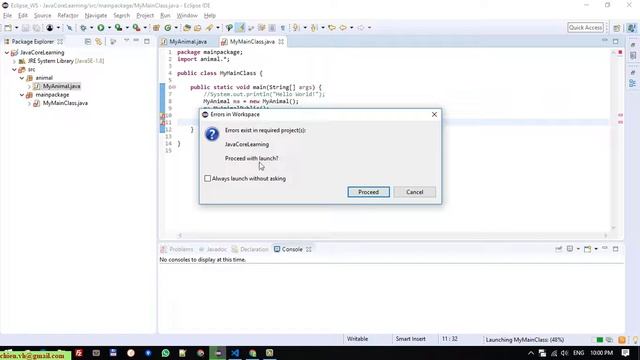640x360 pixels.
Task: Open the File menu
Action: [7, 15]
